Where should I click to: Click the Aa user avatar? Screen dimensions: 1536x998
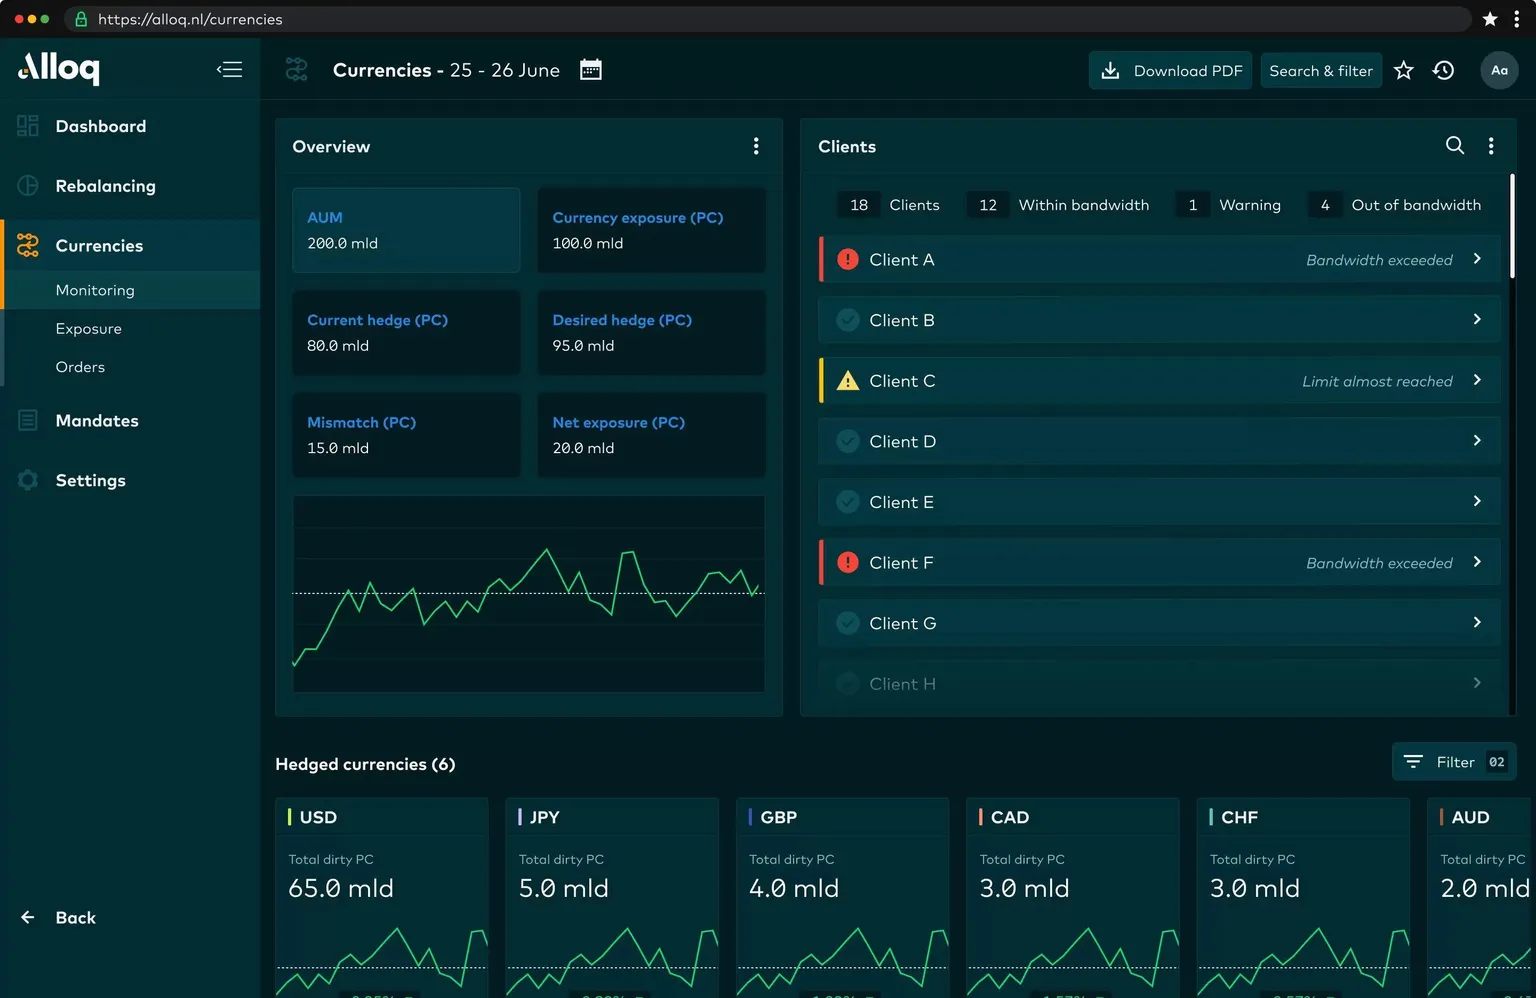(1499, 70)
